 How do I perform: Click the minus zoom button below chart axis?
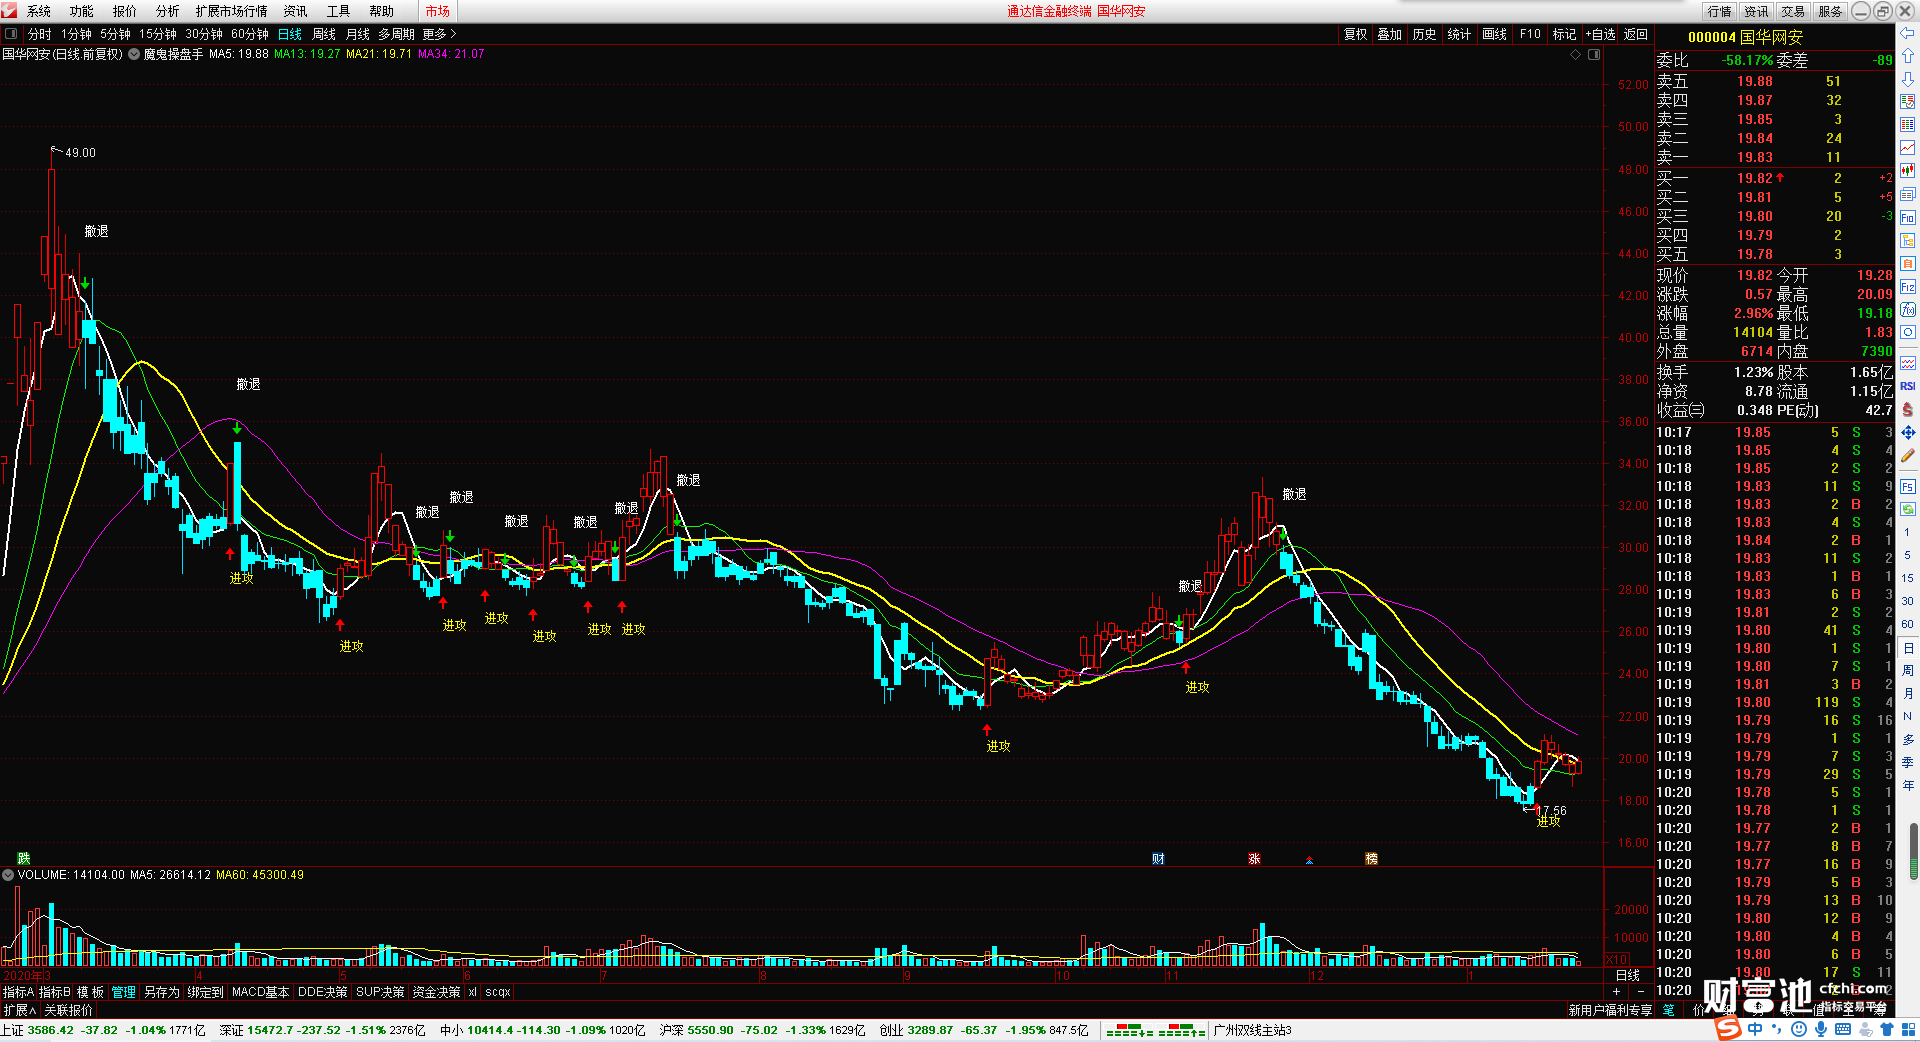(x=1640, y=992)
